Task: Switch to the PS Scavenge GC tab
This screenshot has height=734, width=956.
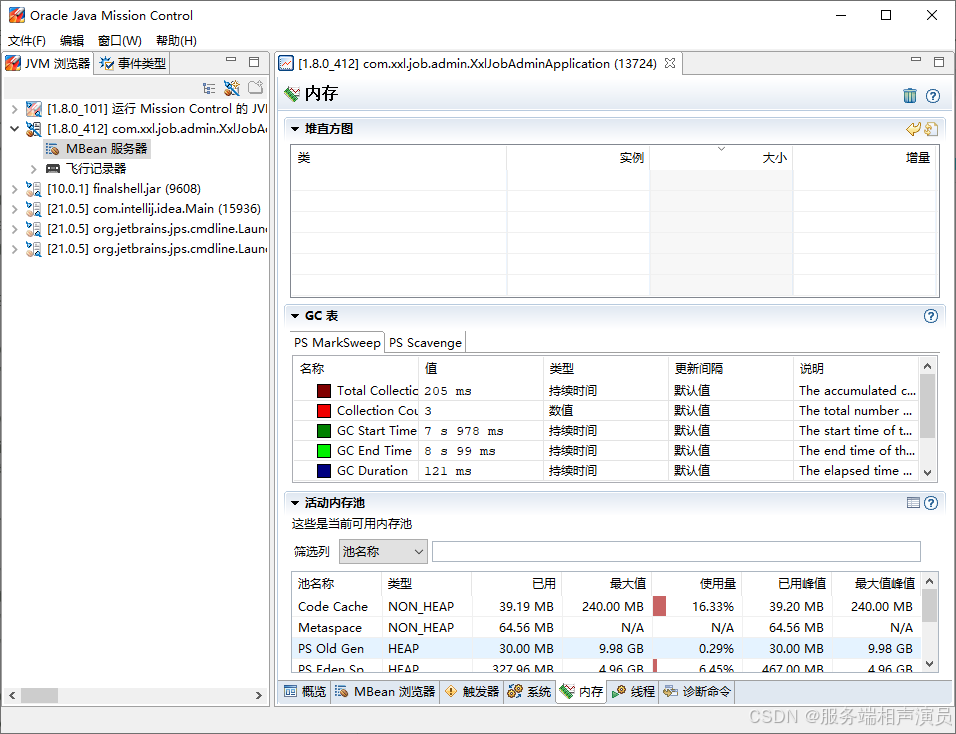Action: pyautogui.click(x=426, y=343)
